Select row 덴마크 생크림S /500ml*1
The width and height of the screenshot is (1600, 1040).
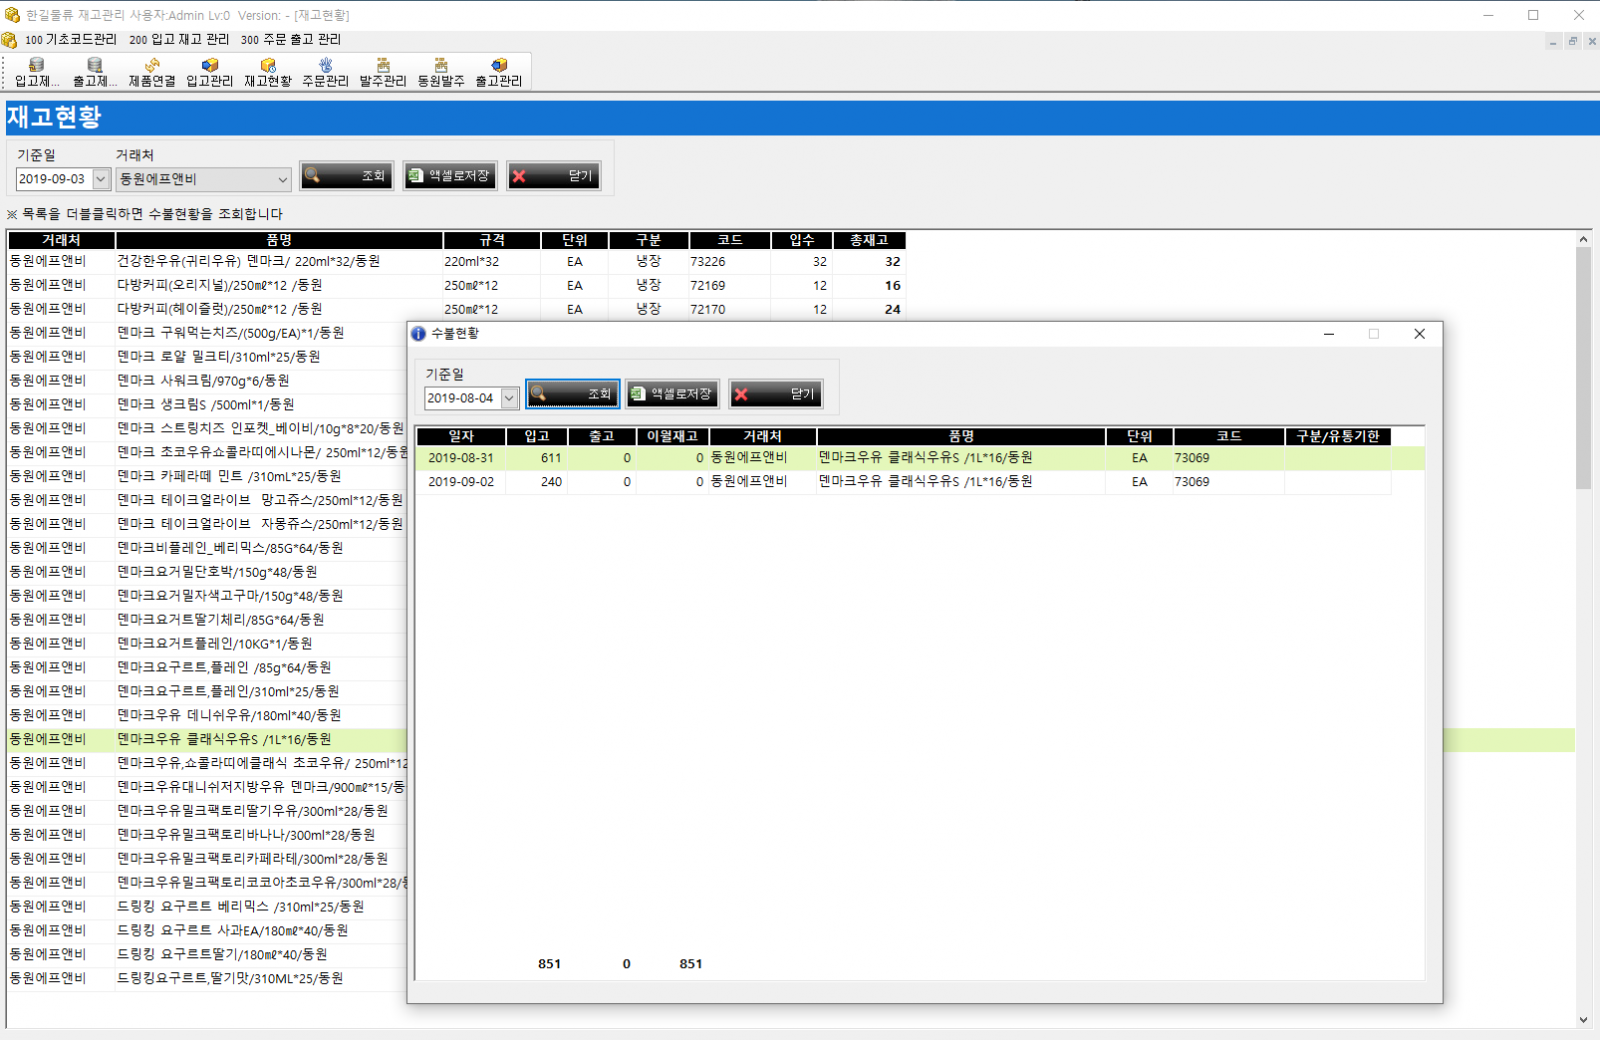click(x=207, y=405)
